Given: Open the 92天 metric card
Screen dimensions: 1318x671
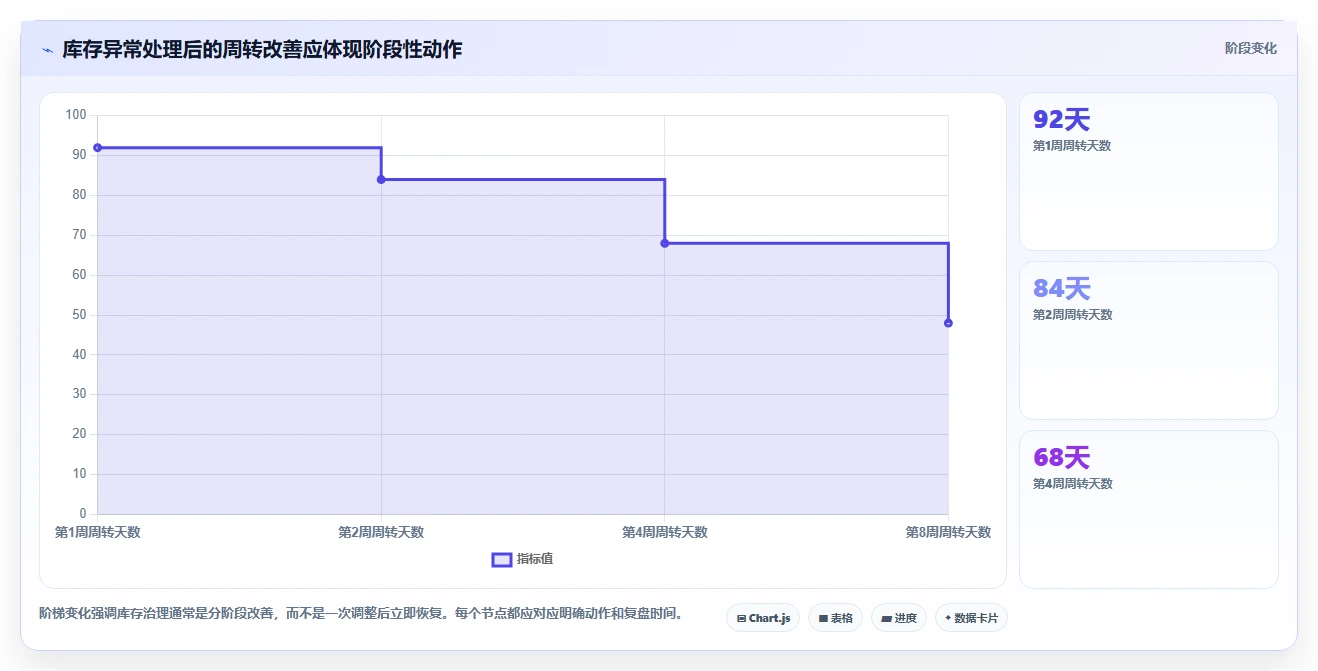Looking at the screenshot, I should (1148, 171).
